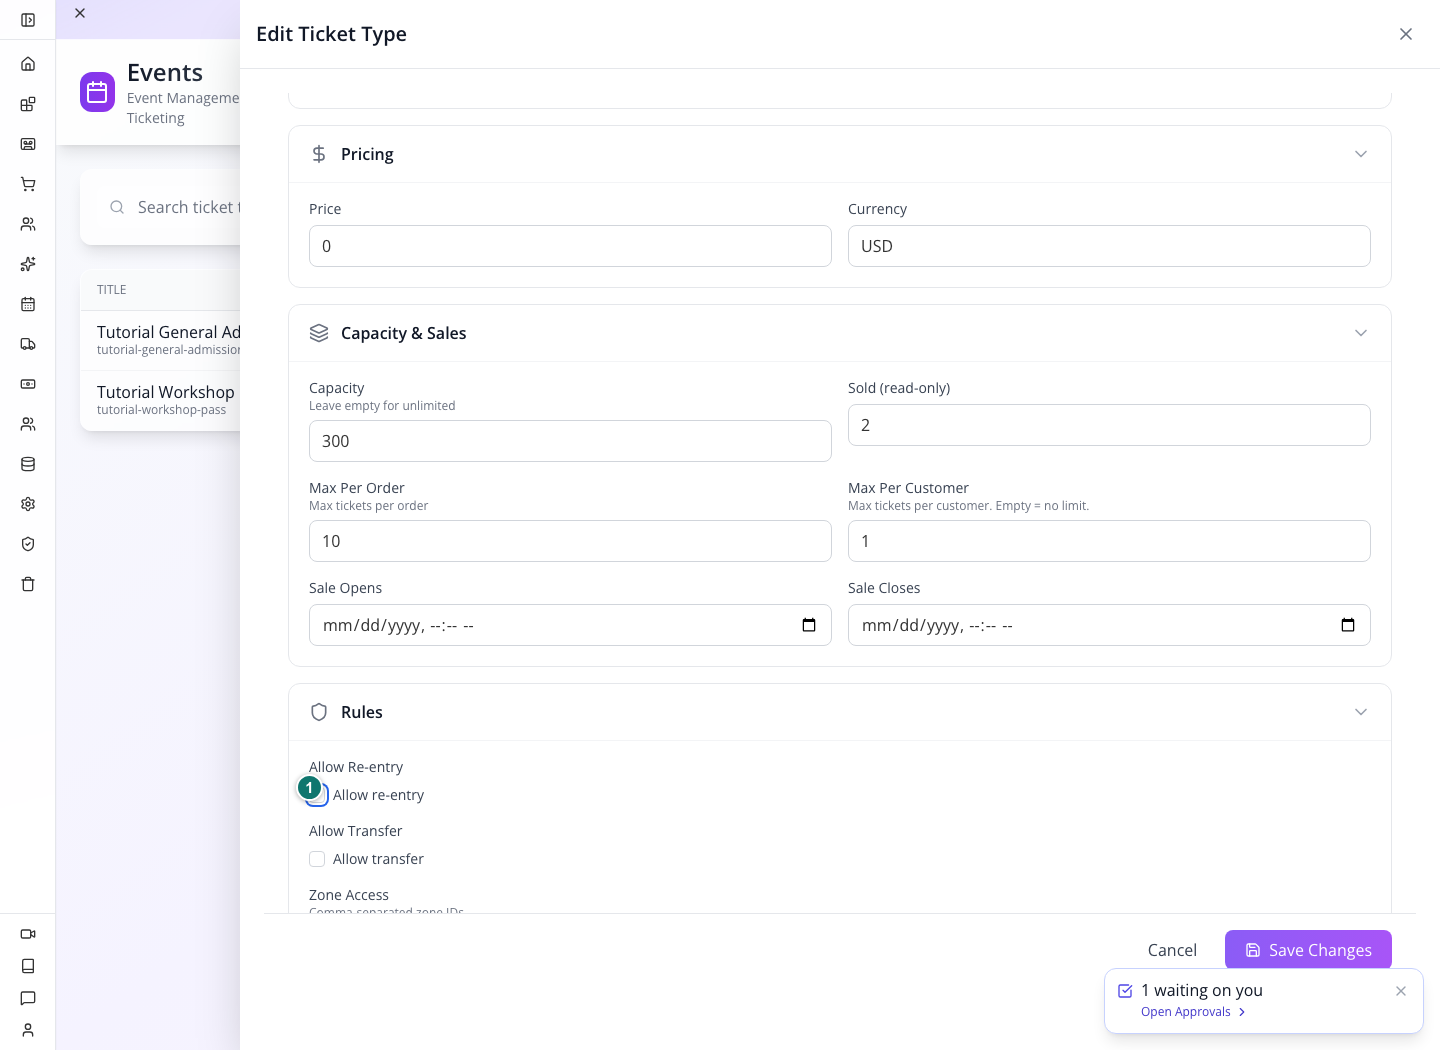Image resolution: width=1440 pixels, height=1050 pixels.
Task: Click the purple Events calendar logo
Action: (97, 92)
